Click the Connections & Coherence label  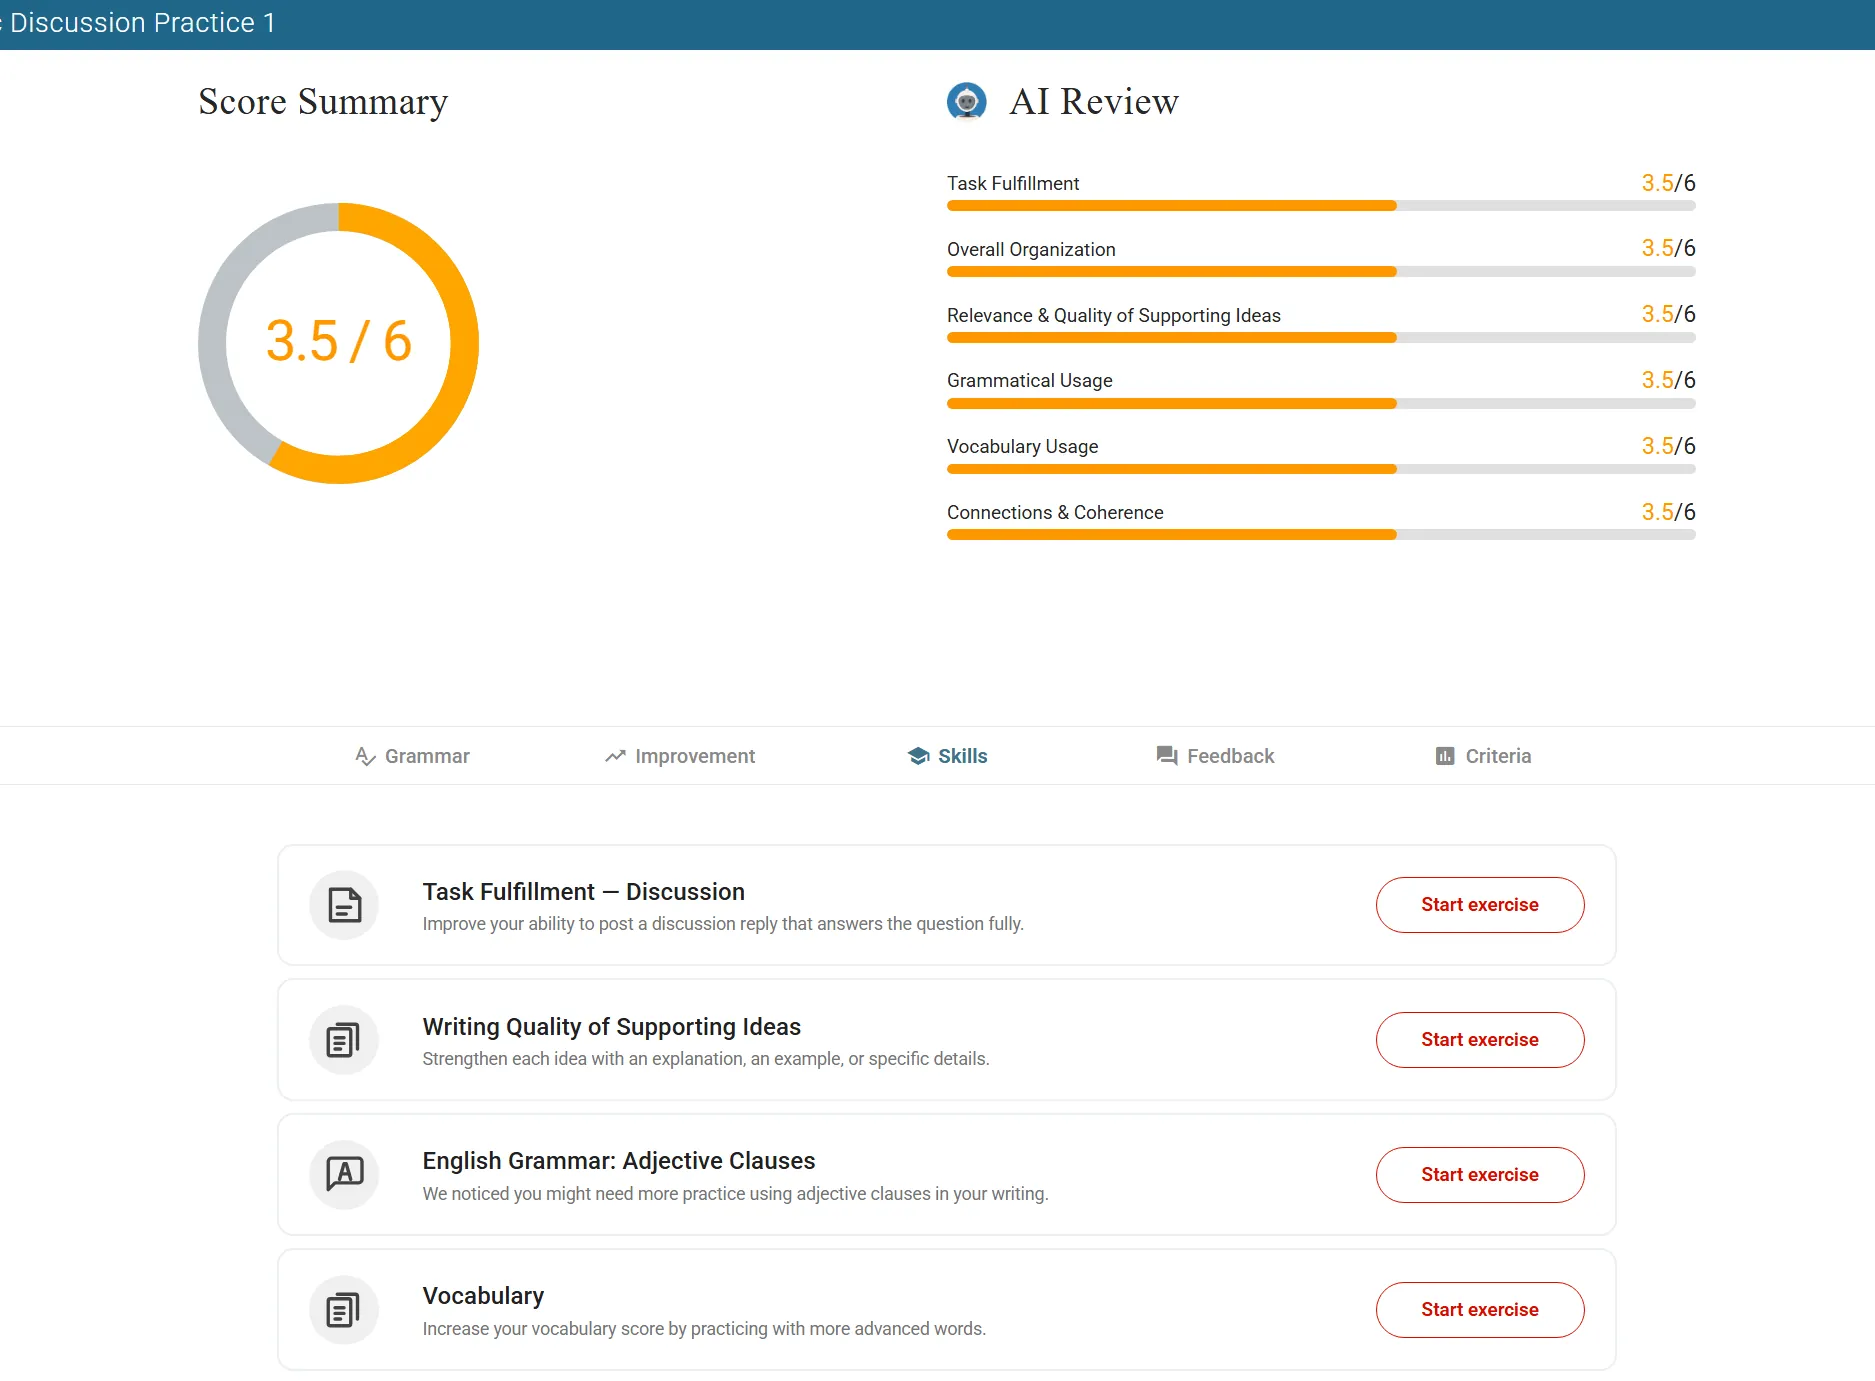pyautogui.click(x=1055, y=512)
